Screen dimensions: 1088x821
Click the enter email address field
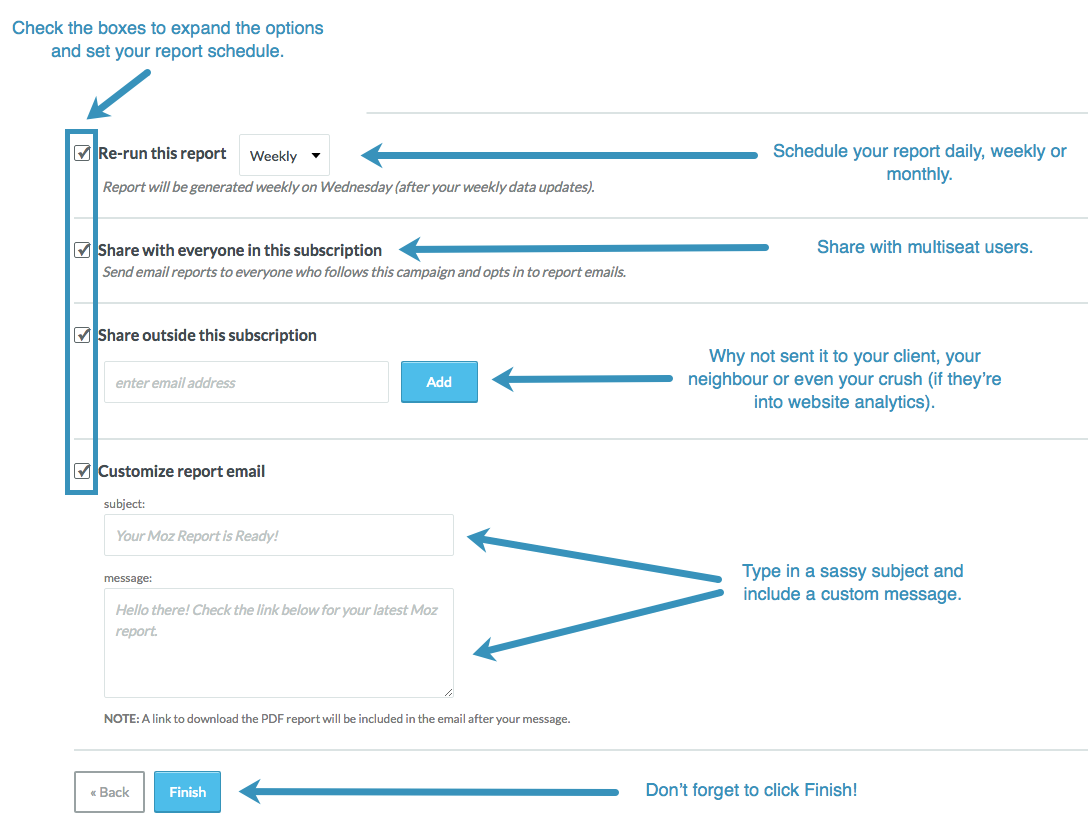click(x=246, y=382)
